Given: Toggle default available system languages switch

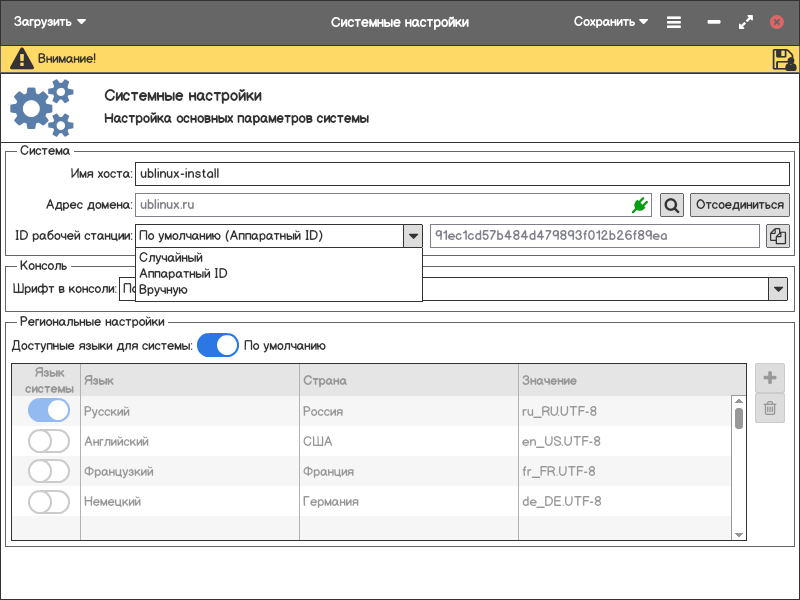Looking at the screenshot, I should [217, 346].
